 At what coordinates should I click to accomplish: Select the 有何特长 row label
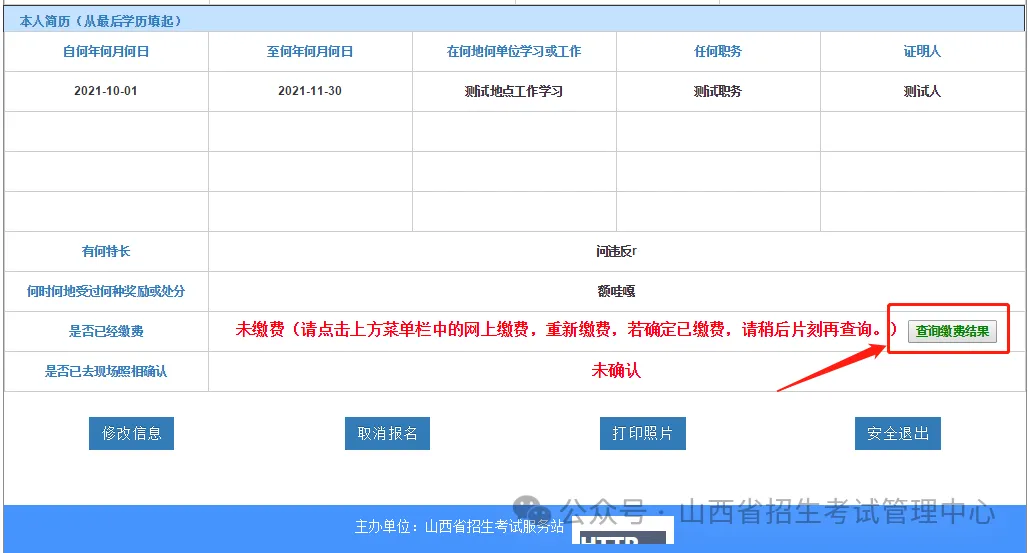click(106, 251)
